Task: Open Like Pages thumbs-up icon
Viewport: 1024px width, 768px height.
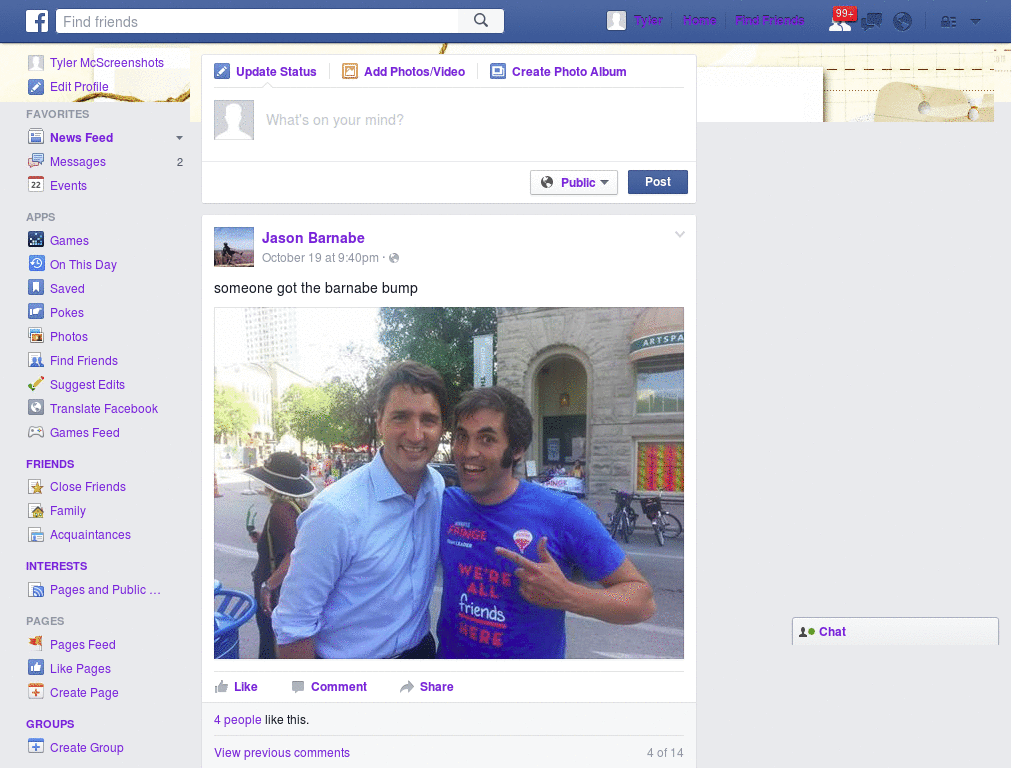Action: pos(36,668)
